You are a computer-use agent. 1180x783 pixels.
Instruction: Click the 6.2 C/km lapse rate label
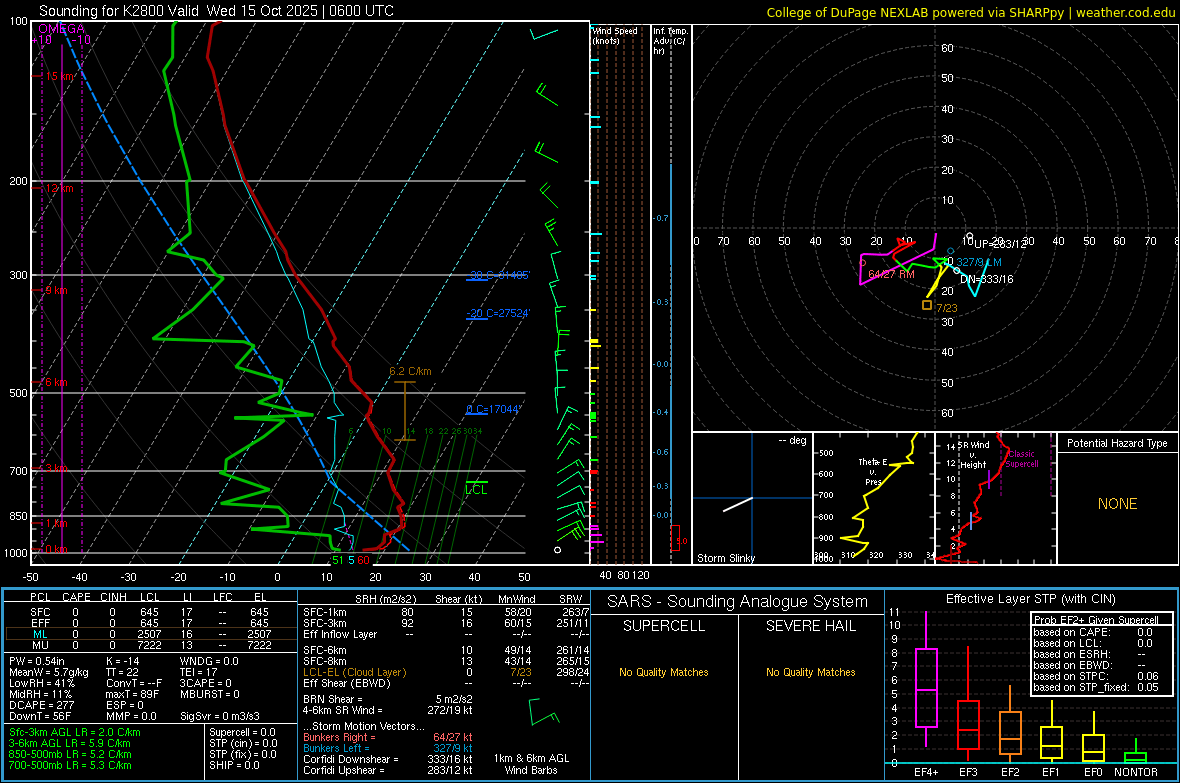(x=410, y=371)
